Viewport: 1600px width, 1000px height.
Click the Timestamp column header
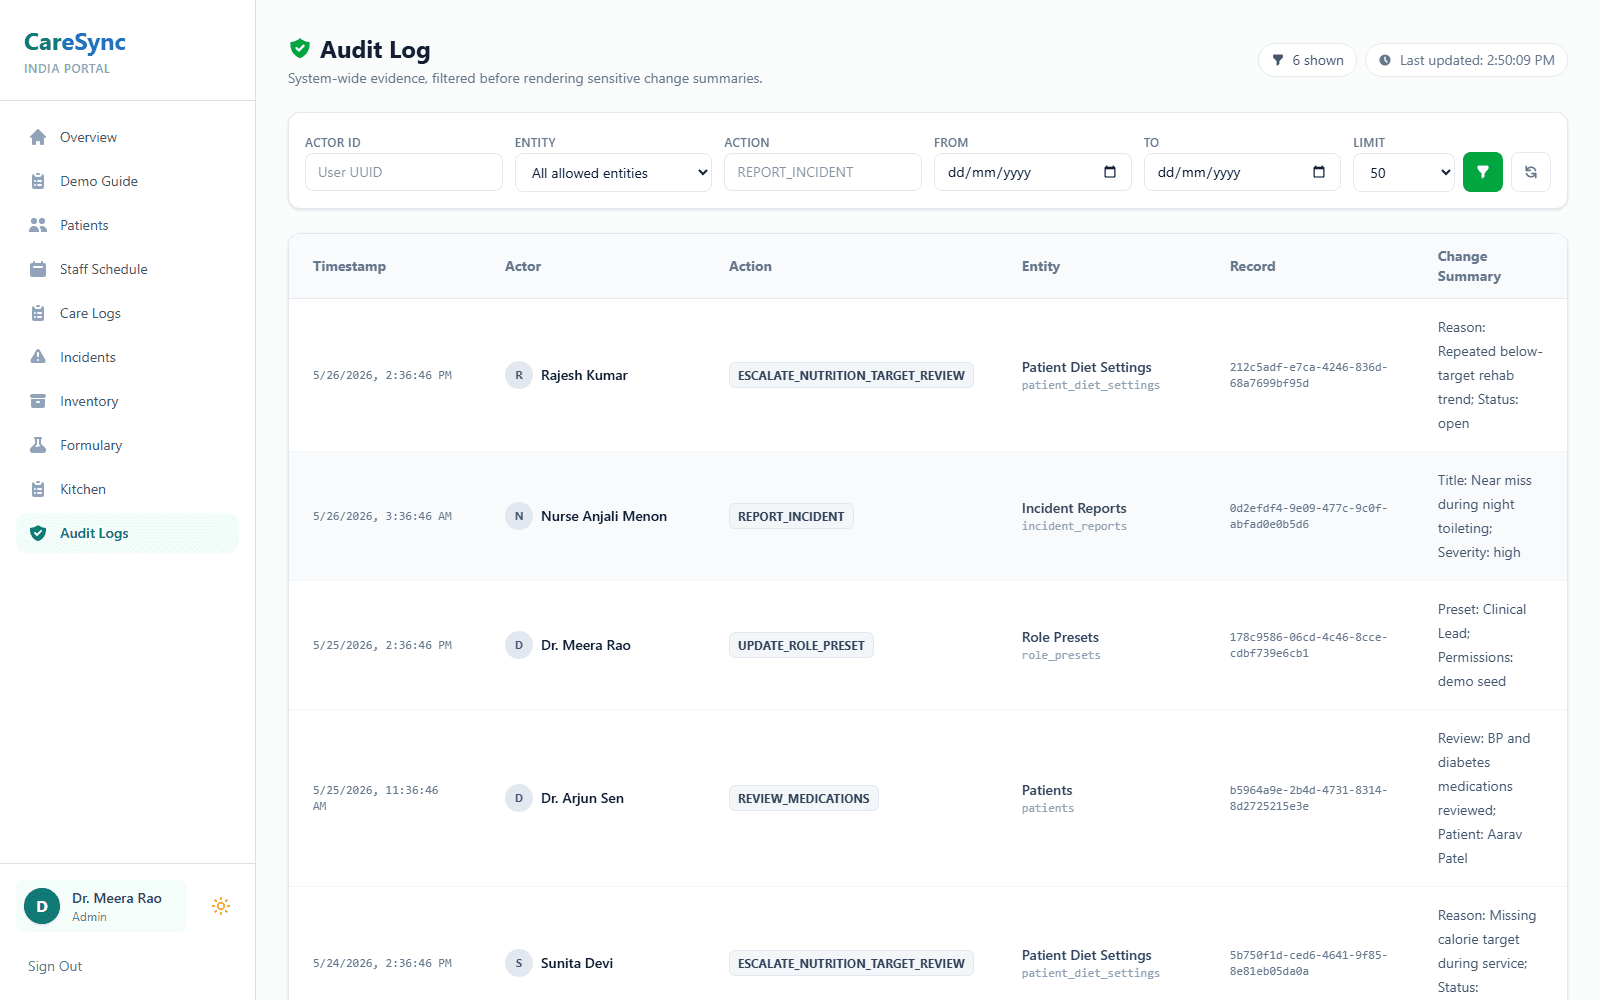pyautogui.click(x=349, y=266)
